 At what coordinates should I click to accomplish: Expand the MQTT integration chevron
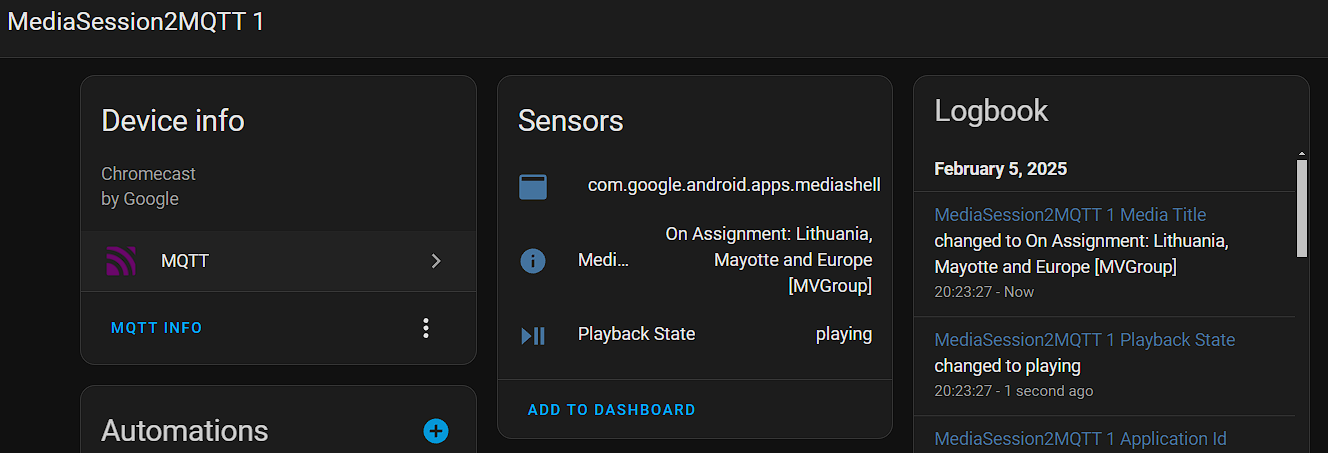tap(436, 261)
